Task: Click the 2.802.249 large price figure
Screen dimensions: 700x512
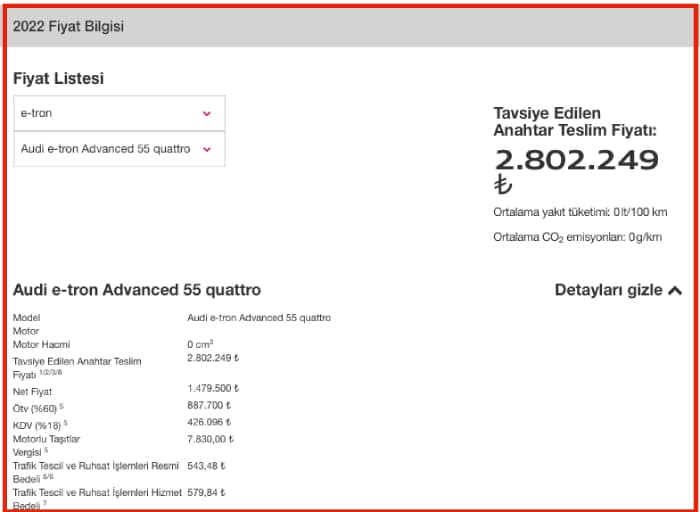Action: (x=576, y=160)
